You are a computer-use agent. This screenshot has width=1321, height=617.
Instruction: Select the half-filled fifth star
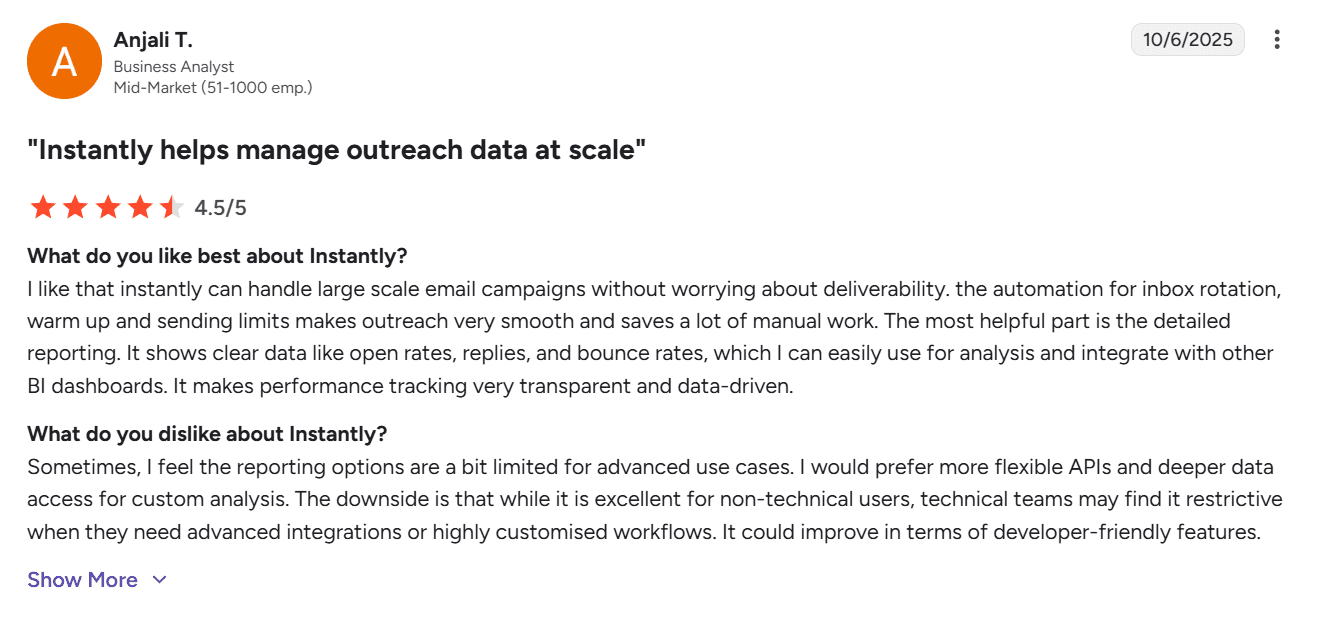171,207
